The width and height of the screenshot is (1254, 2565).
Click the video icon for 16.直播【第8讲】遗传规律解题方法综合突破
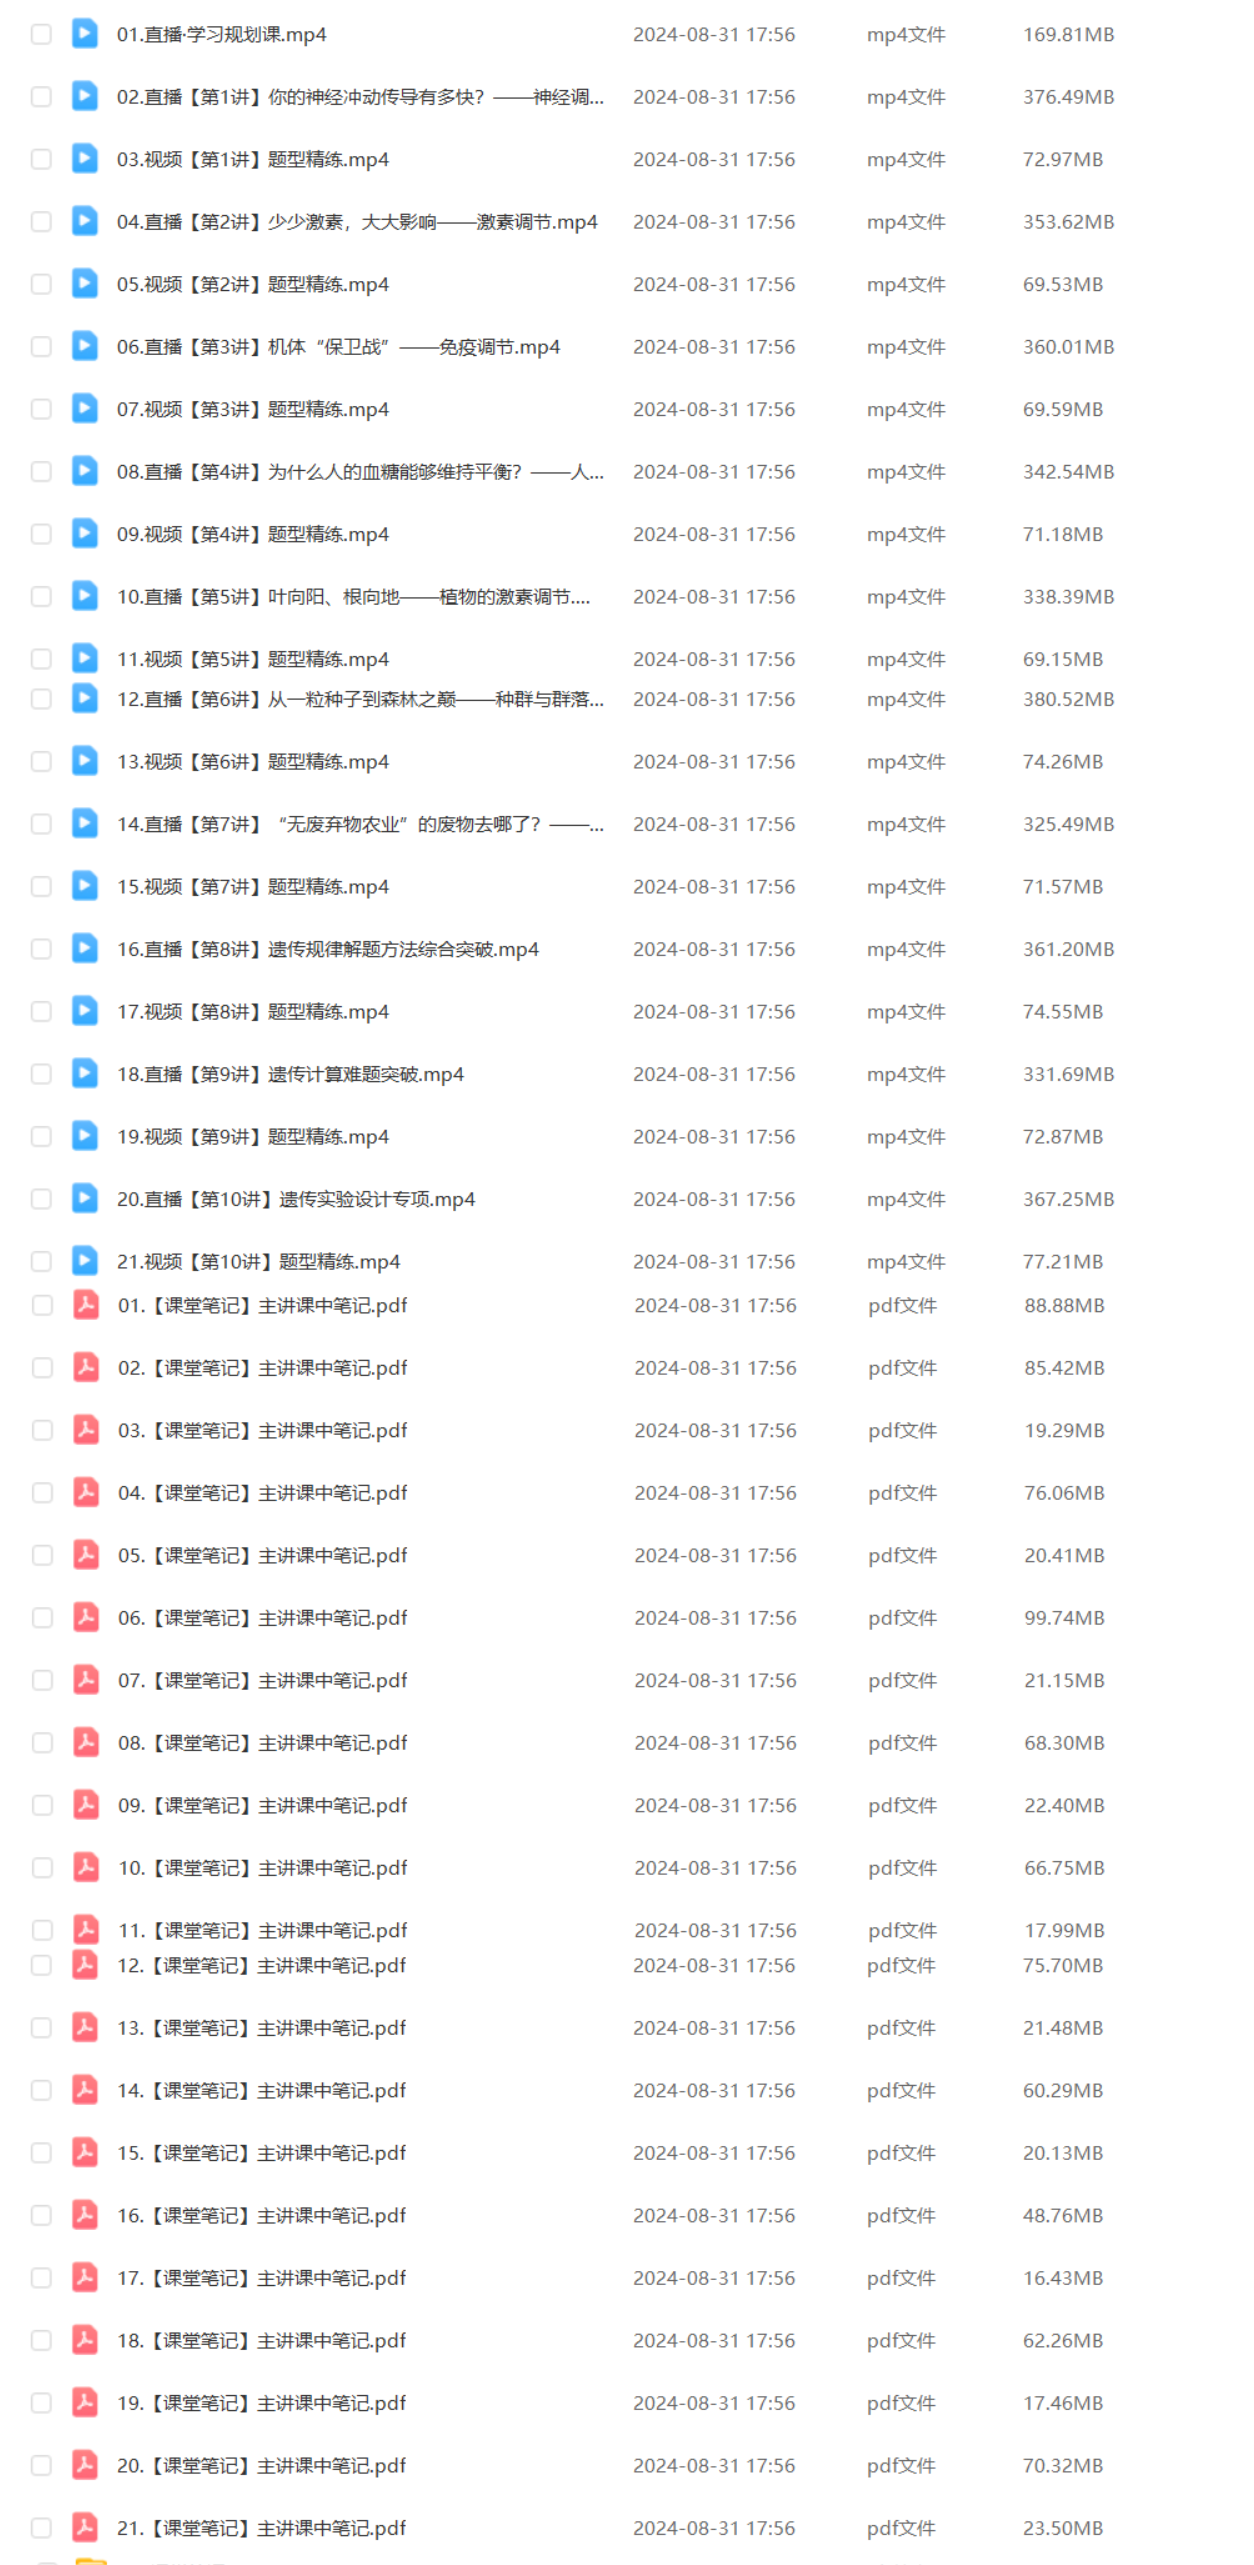coord(85,948)
